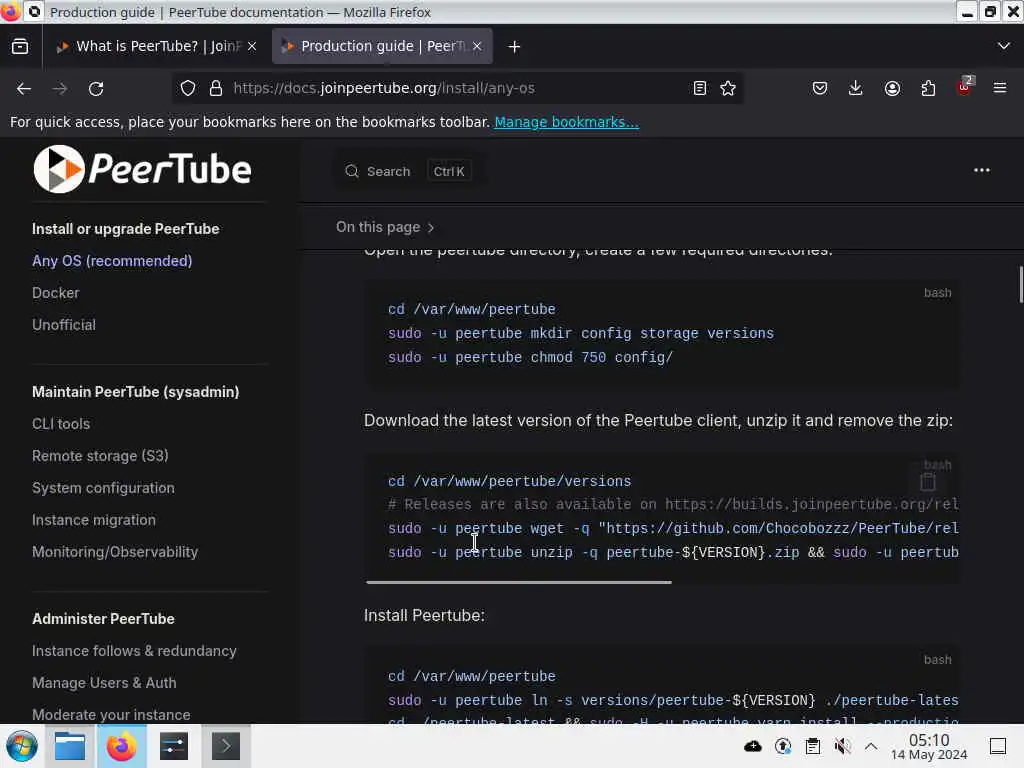Close the Production guide tab
Image resolution: width=1024 pixels, height=768 pixels.
coord(477,46)
